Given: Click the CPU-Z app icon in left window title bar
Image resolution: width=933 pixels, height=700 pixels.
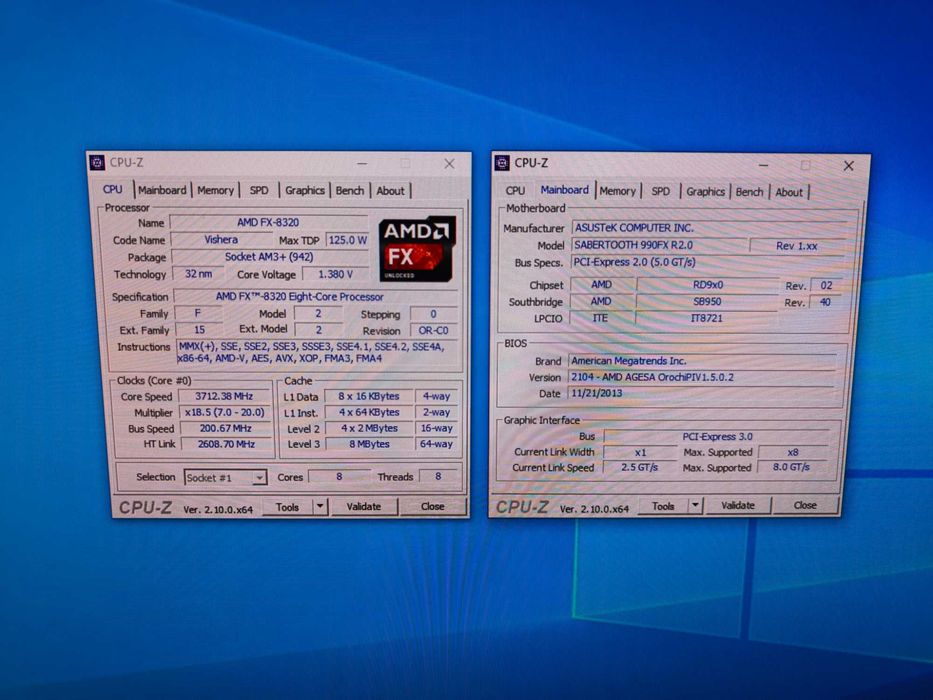Looking at the screenshot, I should pyautogui.click(x=97, y=162).
